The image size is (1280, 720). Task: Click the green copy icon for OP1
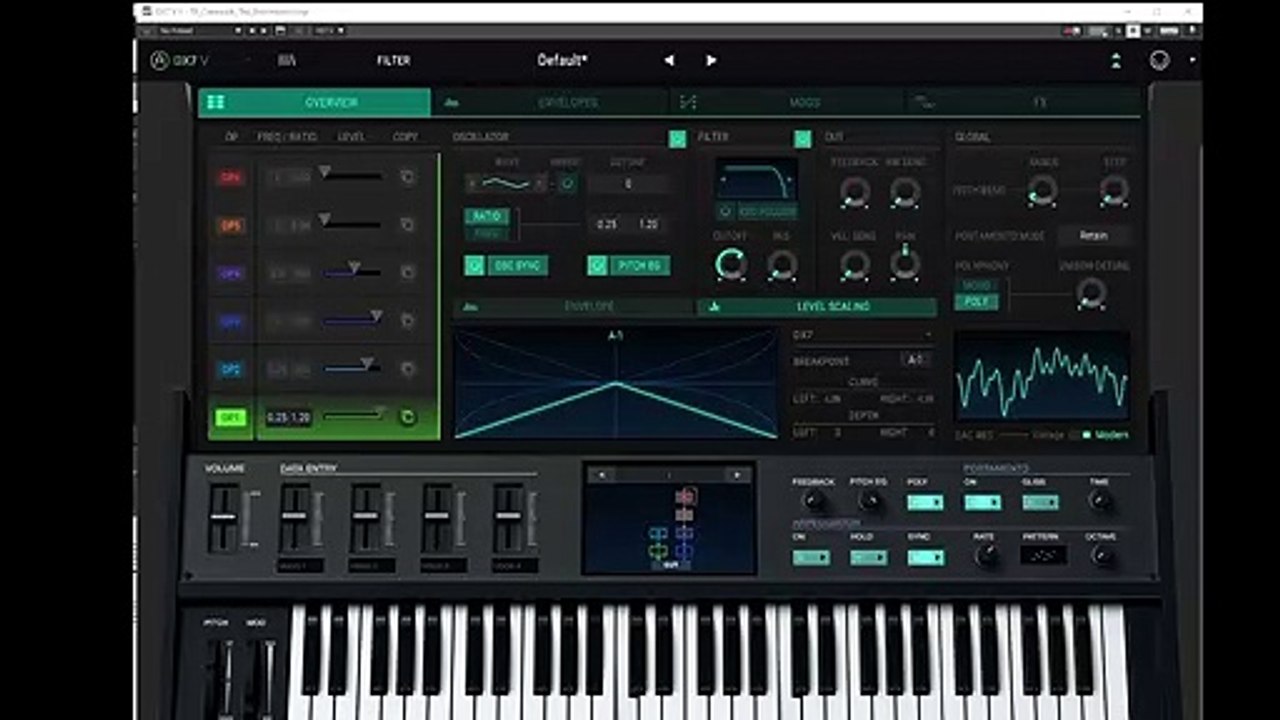coord(407,417)
